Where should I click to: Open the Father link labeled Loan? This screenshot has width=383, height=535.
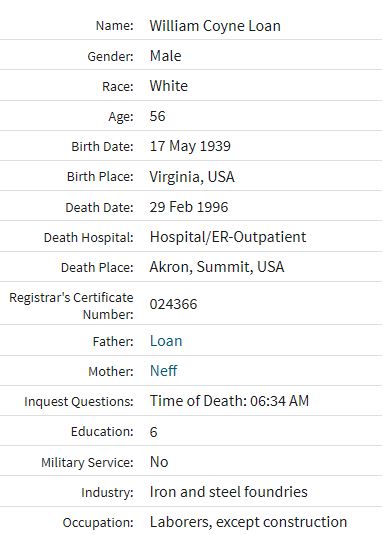(166, 341)
